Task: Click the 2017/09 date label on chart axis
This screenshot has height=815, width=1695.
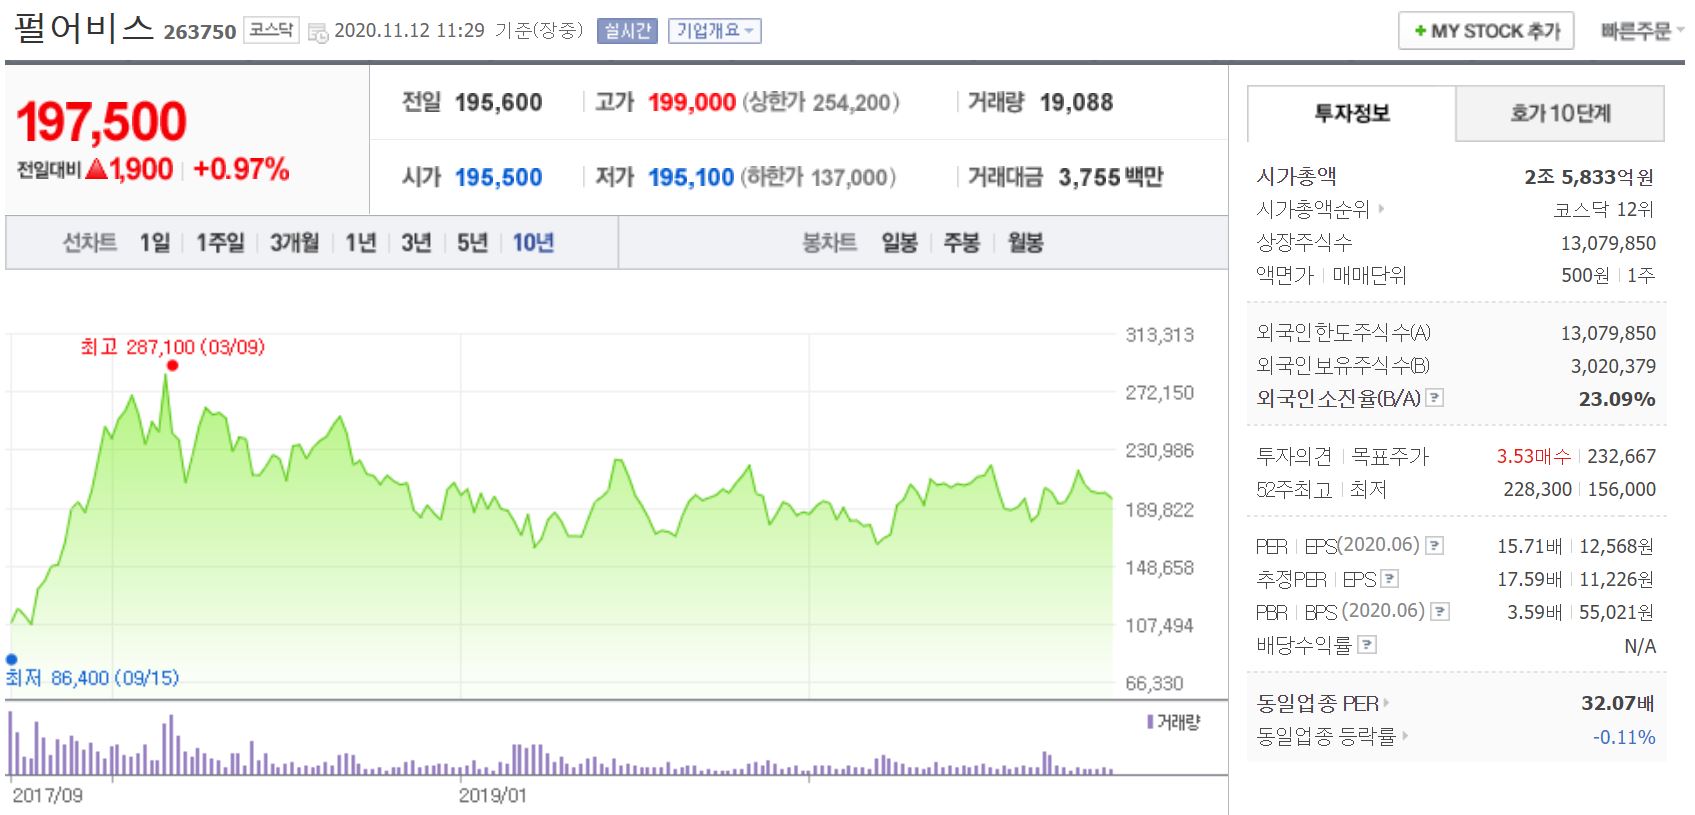Action: [47, 795]
